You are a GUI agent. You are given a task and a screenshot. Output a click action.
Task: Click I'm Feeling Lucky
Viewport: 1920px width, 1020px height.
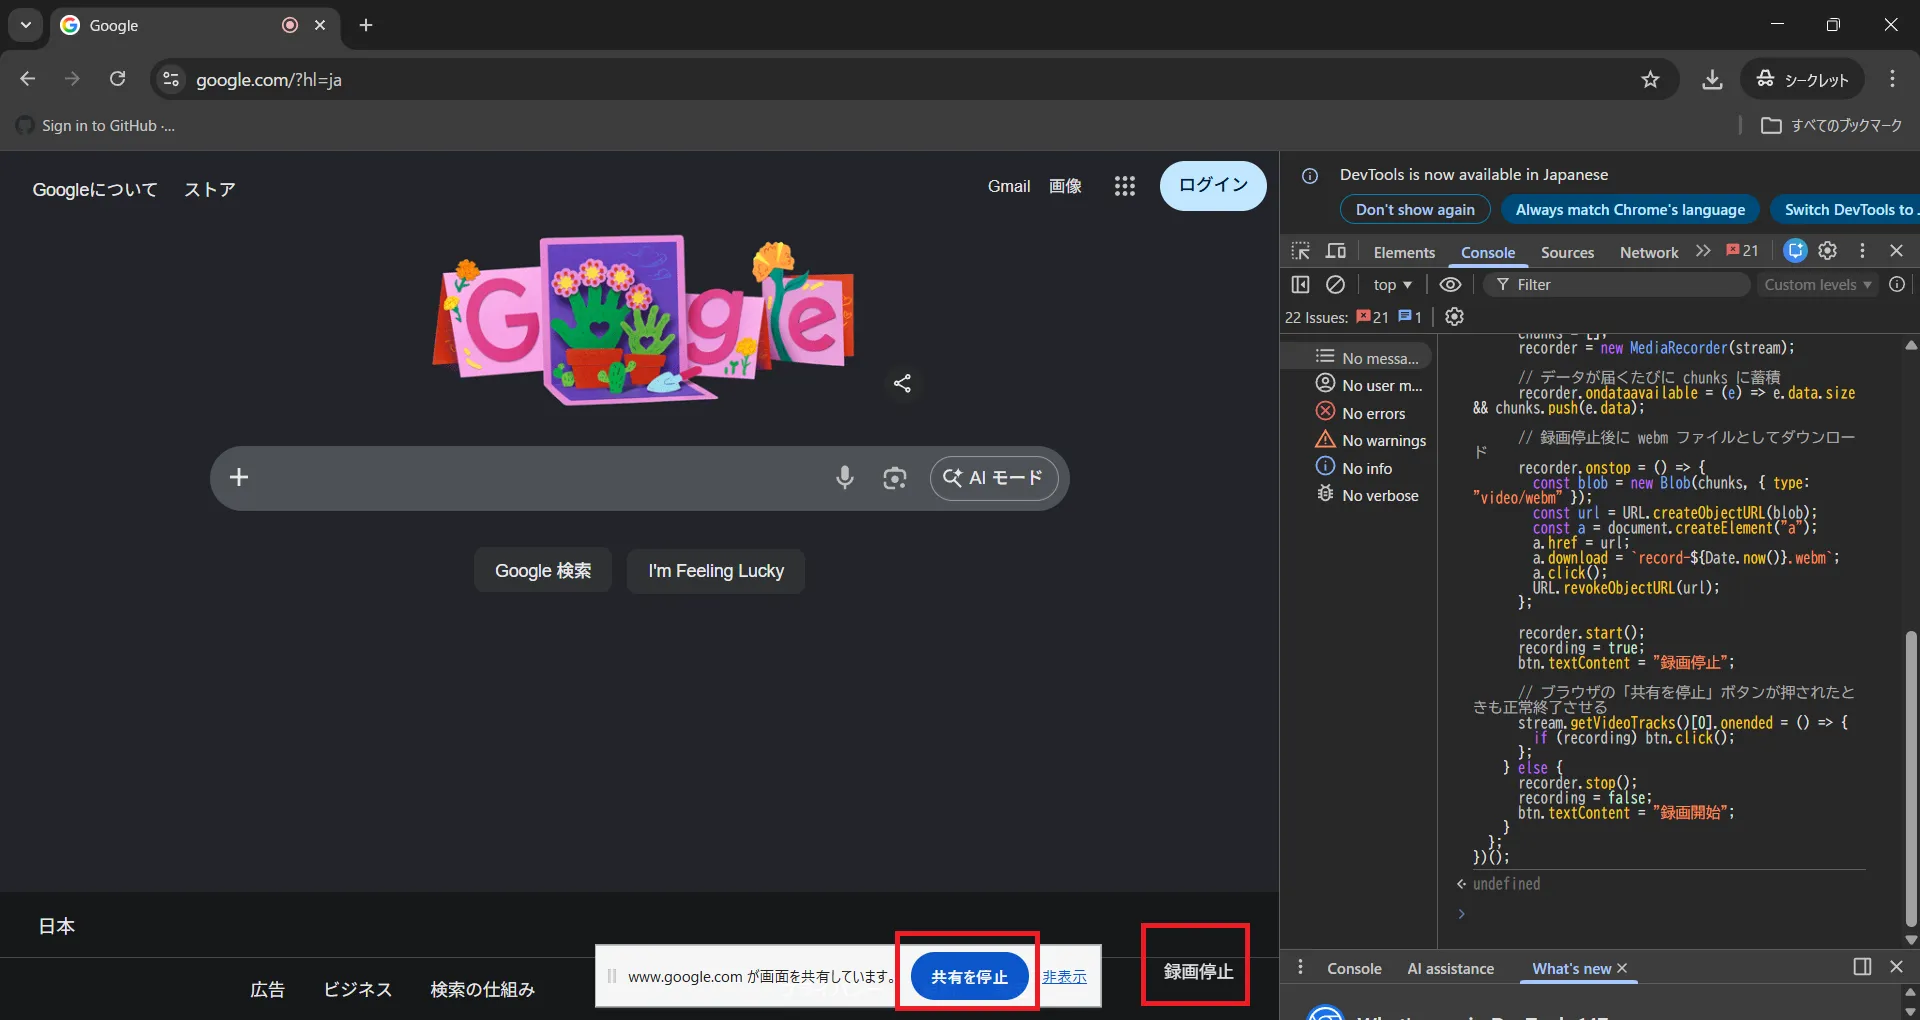[x=716, y=571]
